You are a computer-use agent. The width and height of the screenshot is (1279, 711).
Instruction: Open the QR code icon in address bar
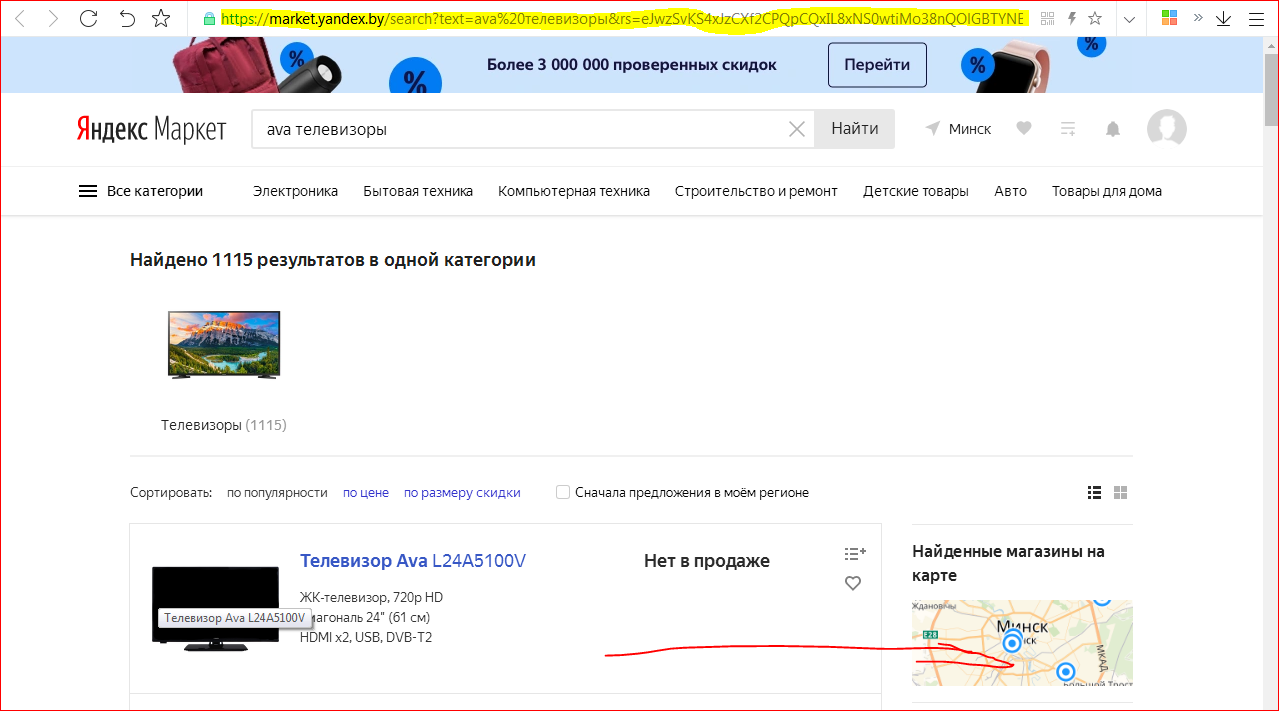tap(1047, 18)
